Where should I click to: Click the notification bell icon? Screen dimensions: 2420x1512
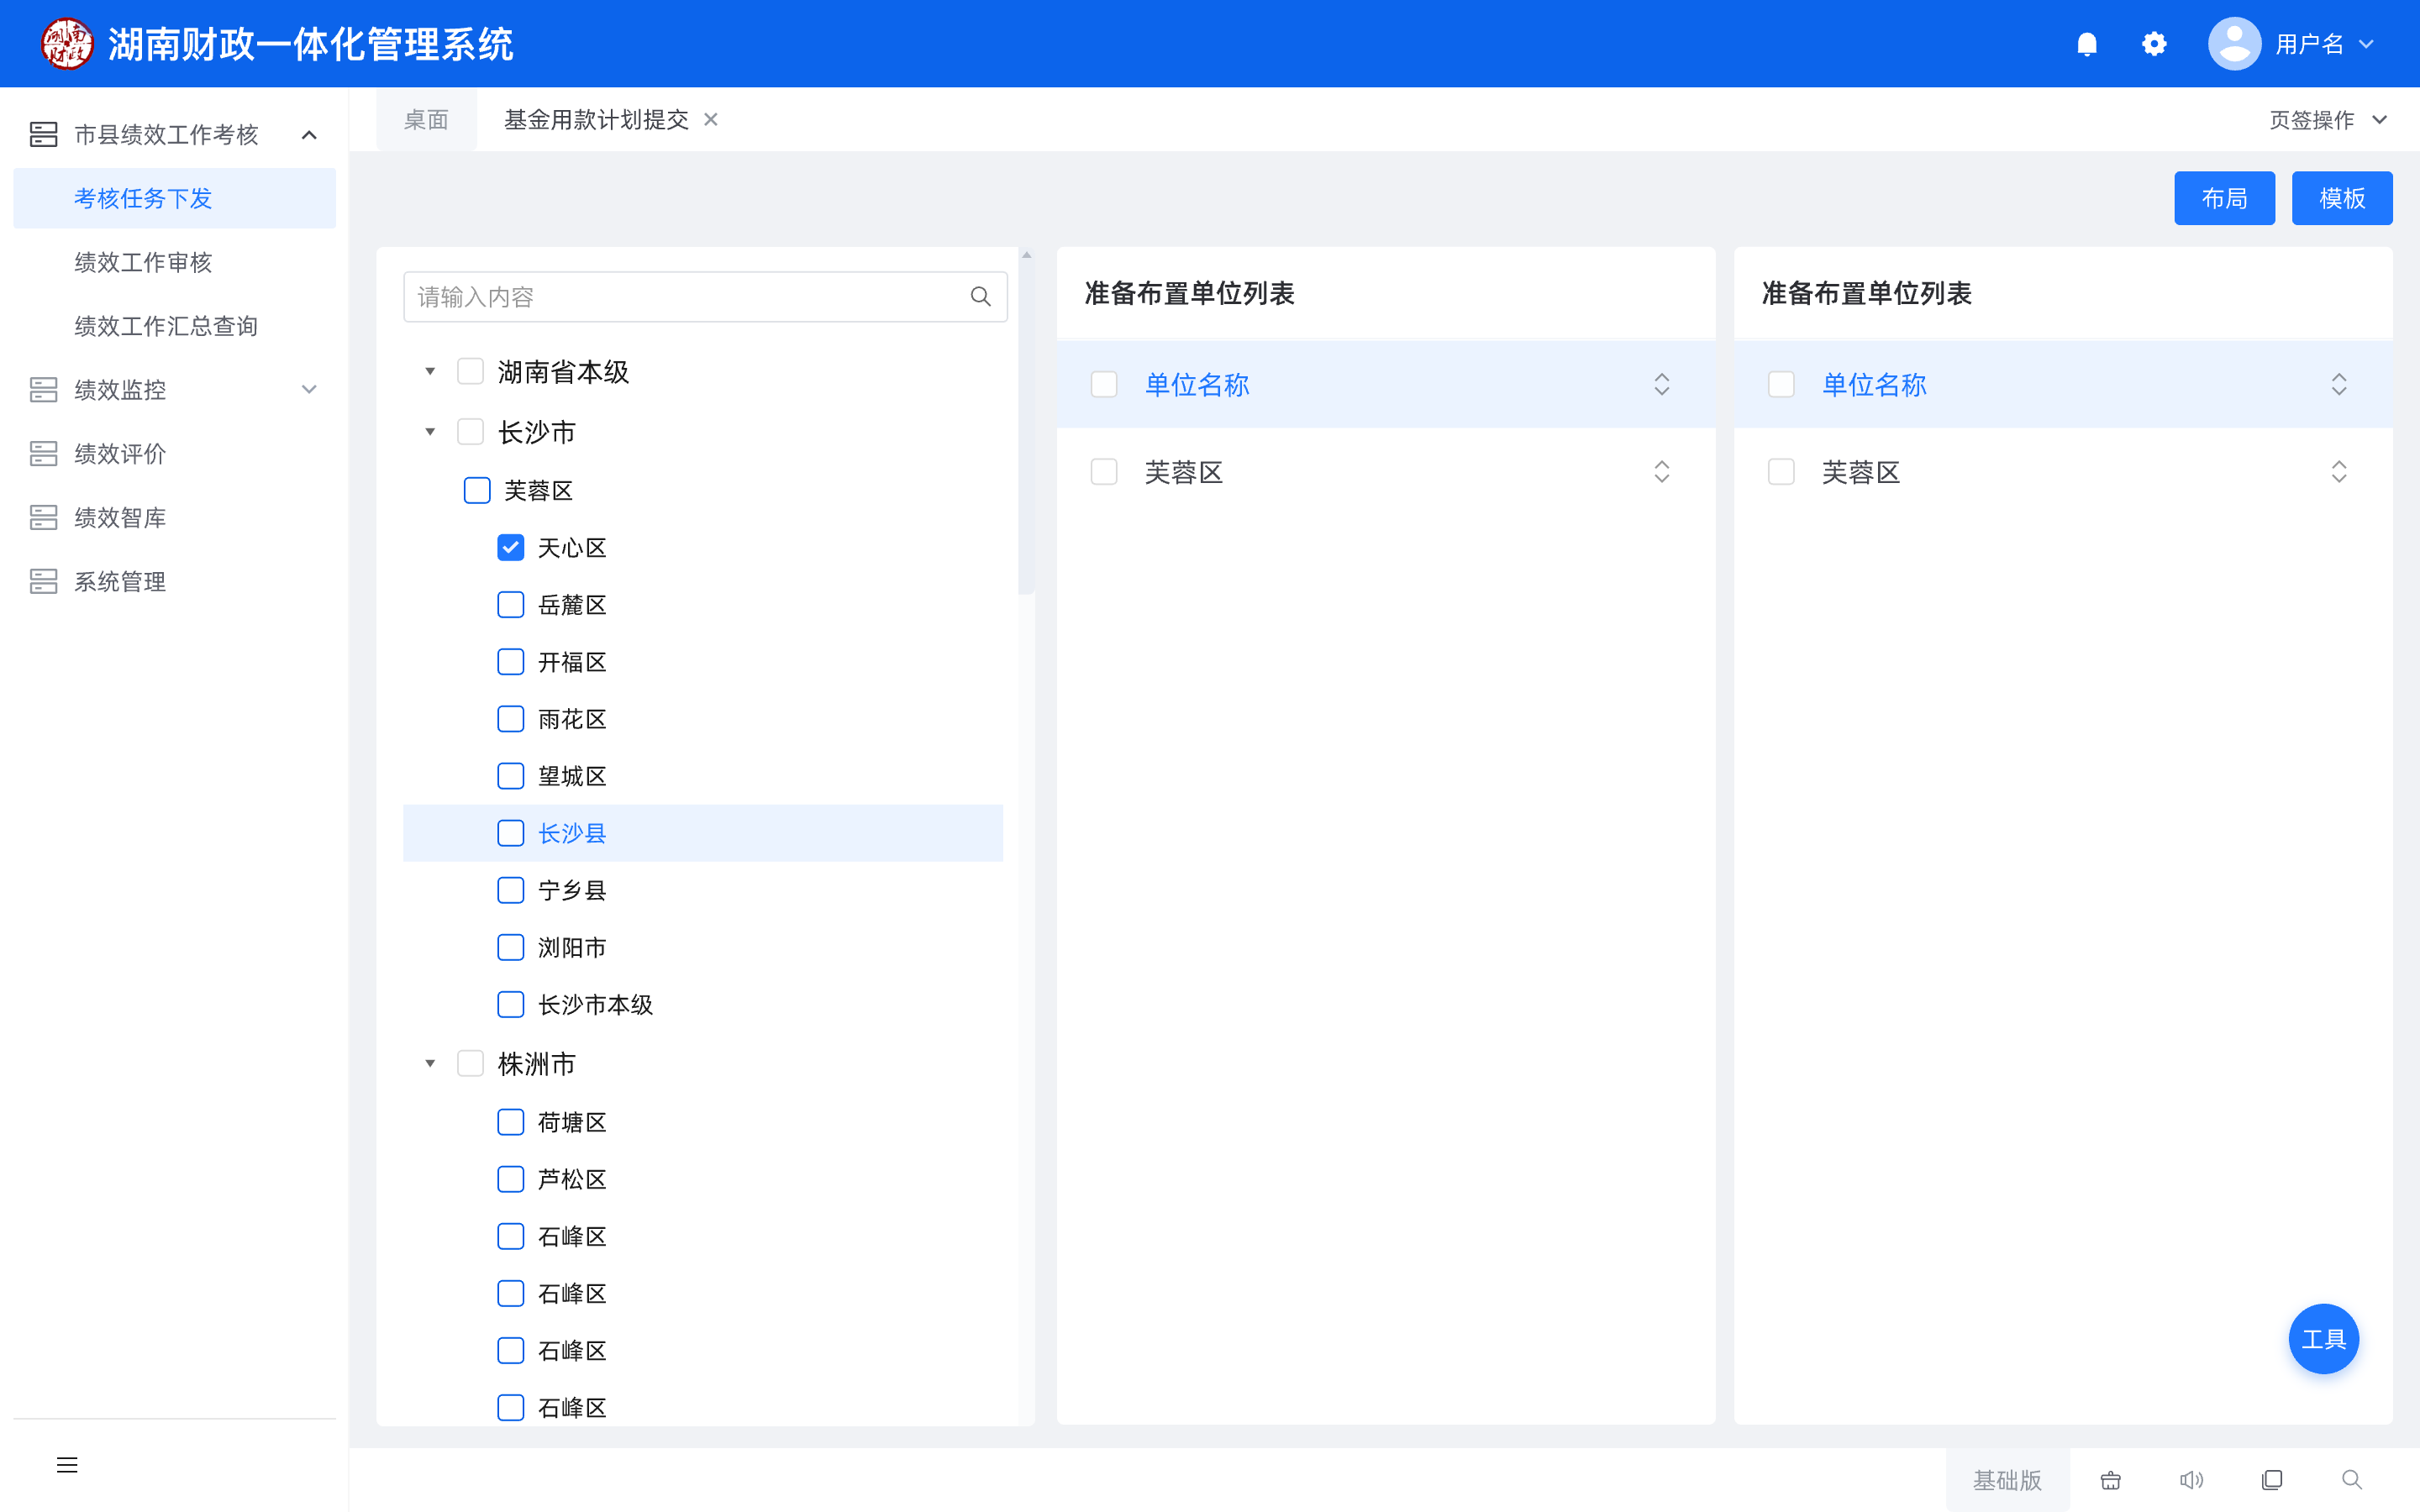point(2087,44)
